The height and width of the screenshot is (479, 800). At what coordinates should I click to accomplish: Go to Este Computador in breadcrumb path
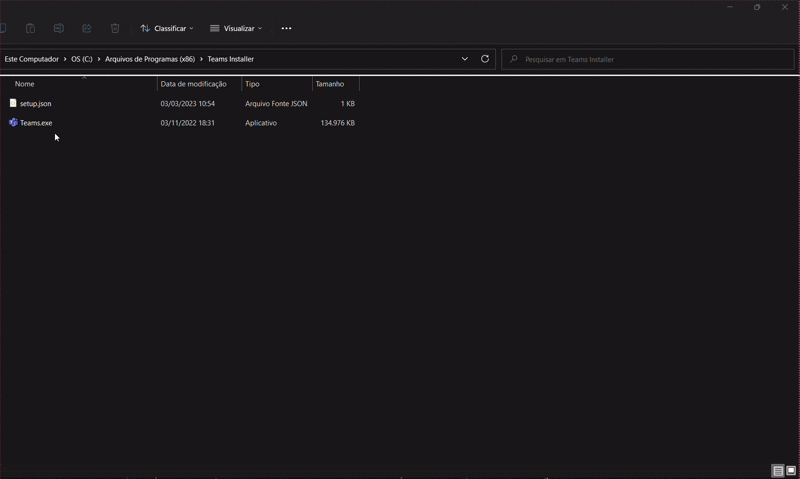[32, 59]
